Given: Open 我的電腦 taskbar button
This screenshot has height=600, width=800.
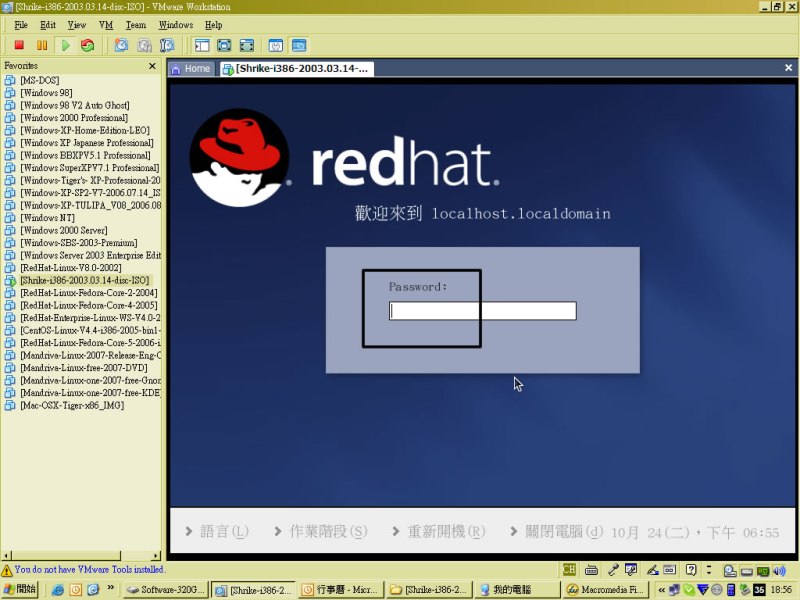Looking at the screenshot, I should pos(516,590).
